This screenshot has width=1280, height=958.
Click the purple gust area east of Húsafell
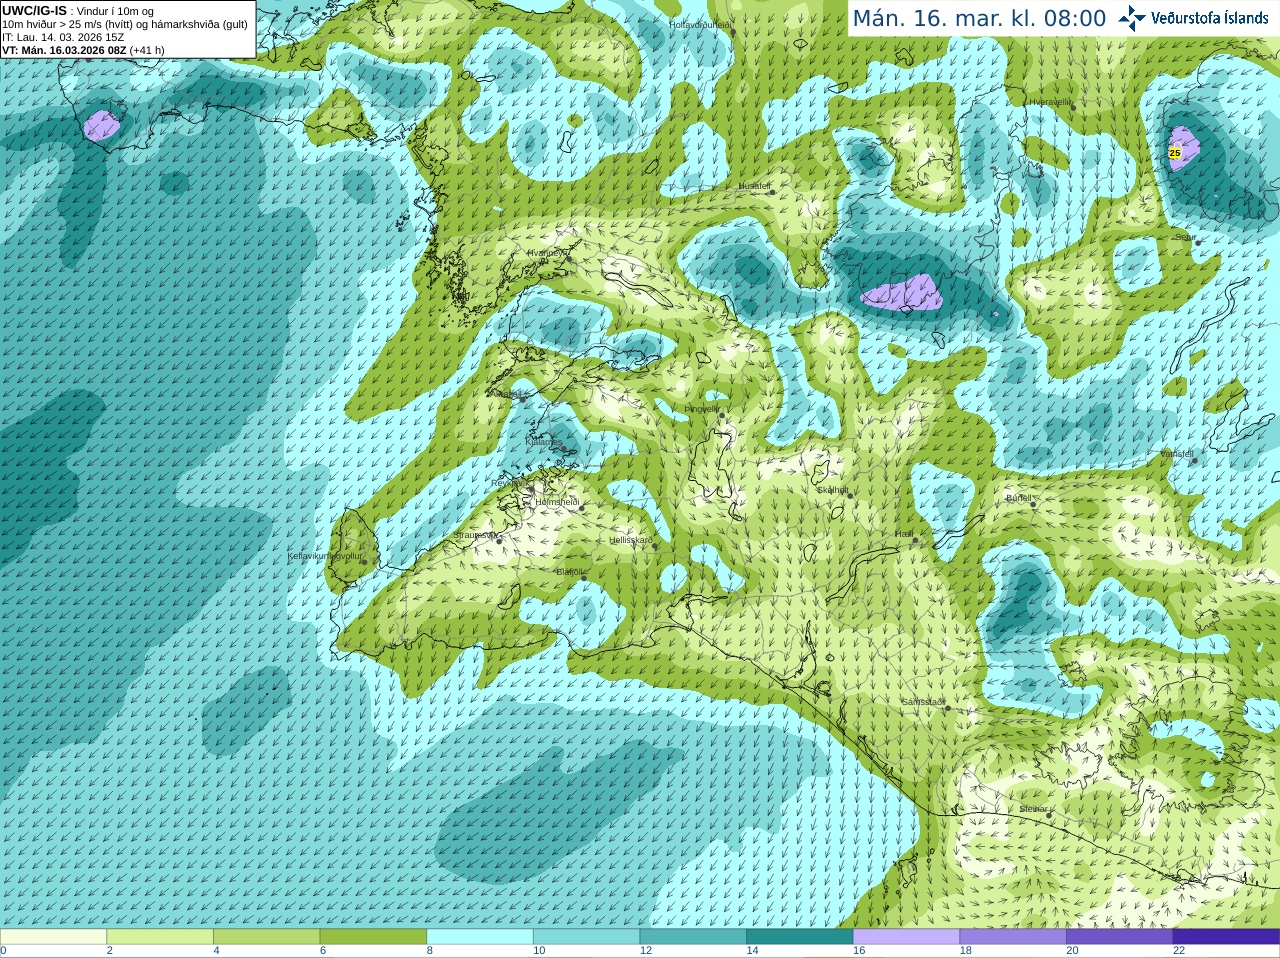[x=902, y=294]
